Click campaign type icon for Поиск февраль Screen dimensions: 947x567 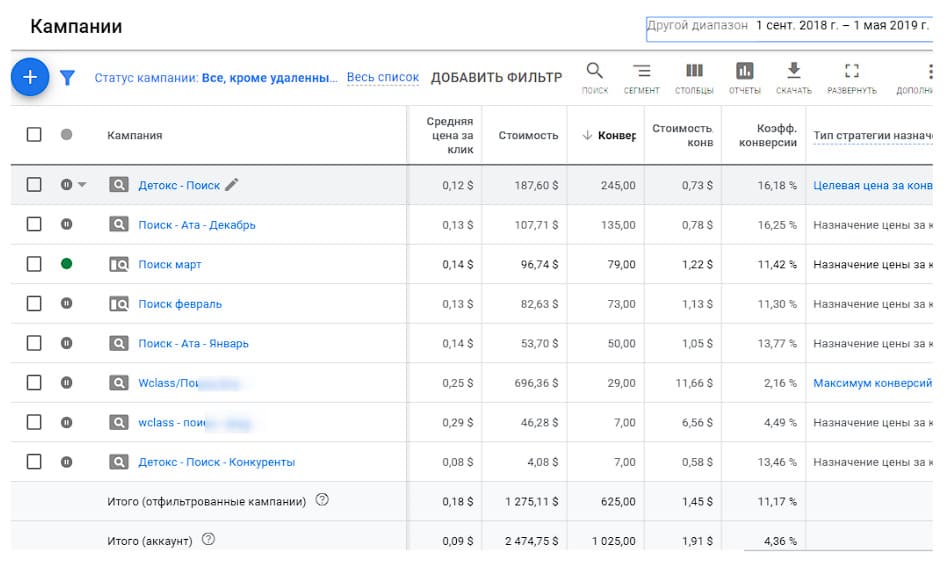pos(118,304)
